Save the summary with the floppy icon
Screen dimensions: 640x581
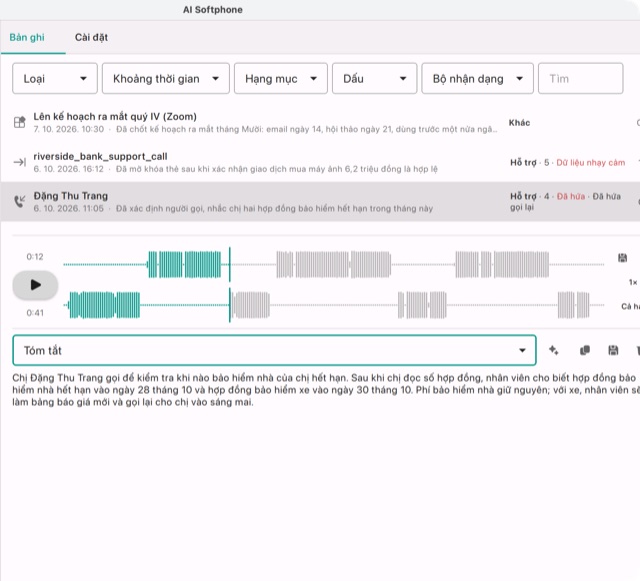pyautogui.click(x=613, y=350)
